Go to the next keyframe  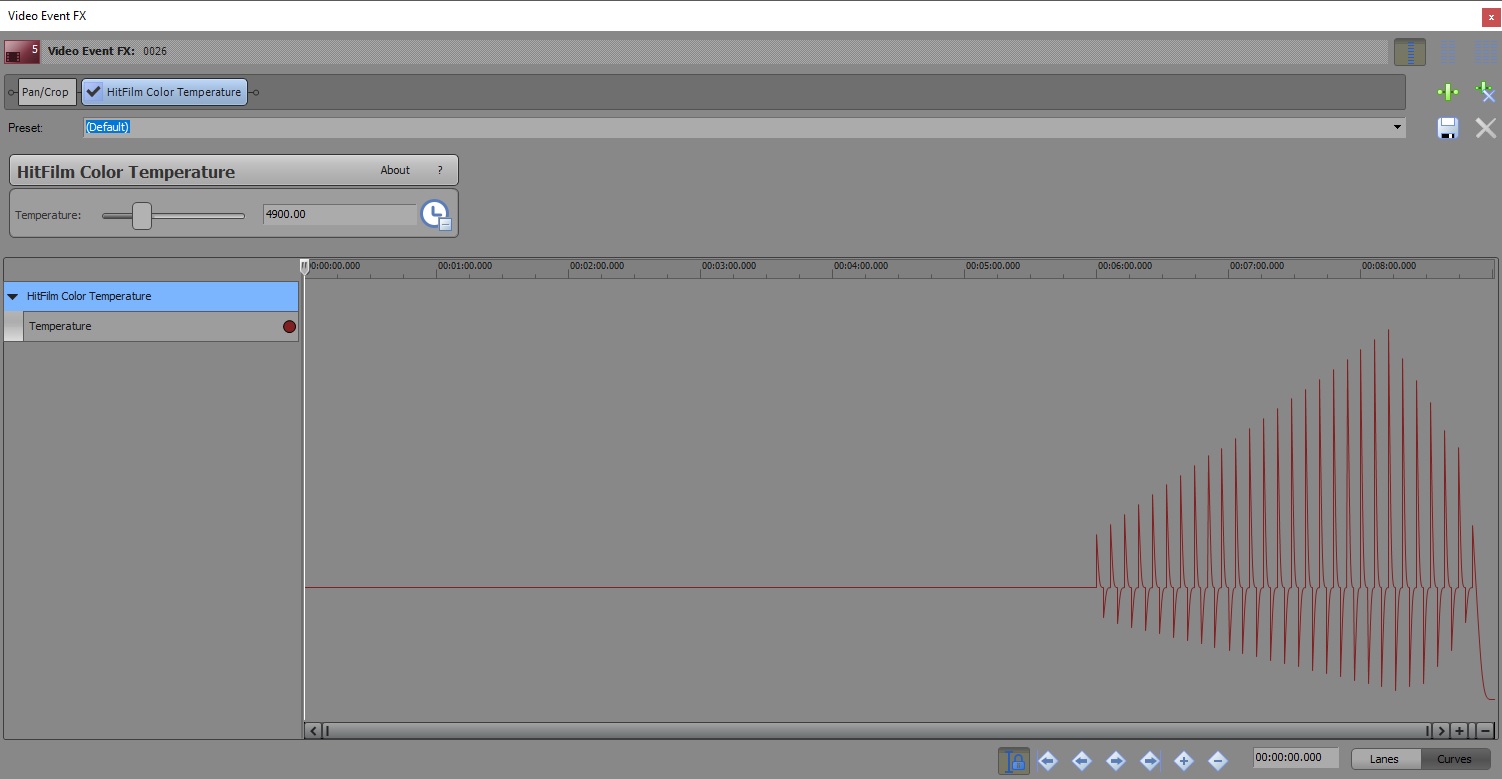coord(1116,761)
